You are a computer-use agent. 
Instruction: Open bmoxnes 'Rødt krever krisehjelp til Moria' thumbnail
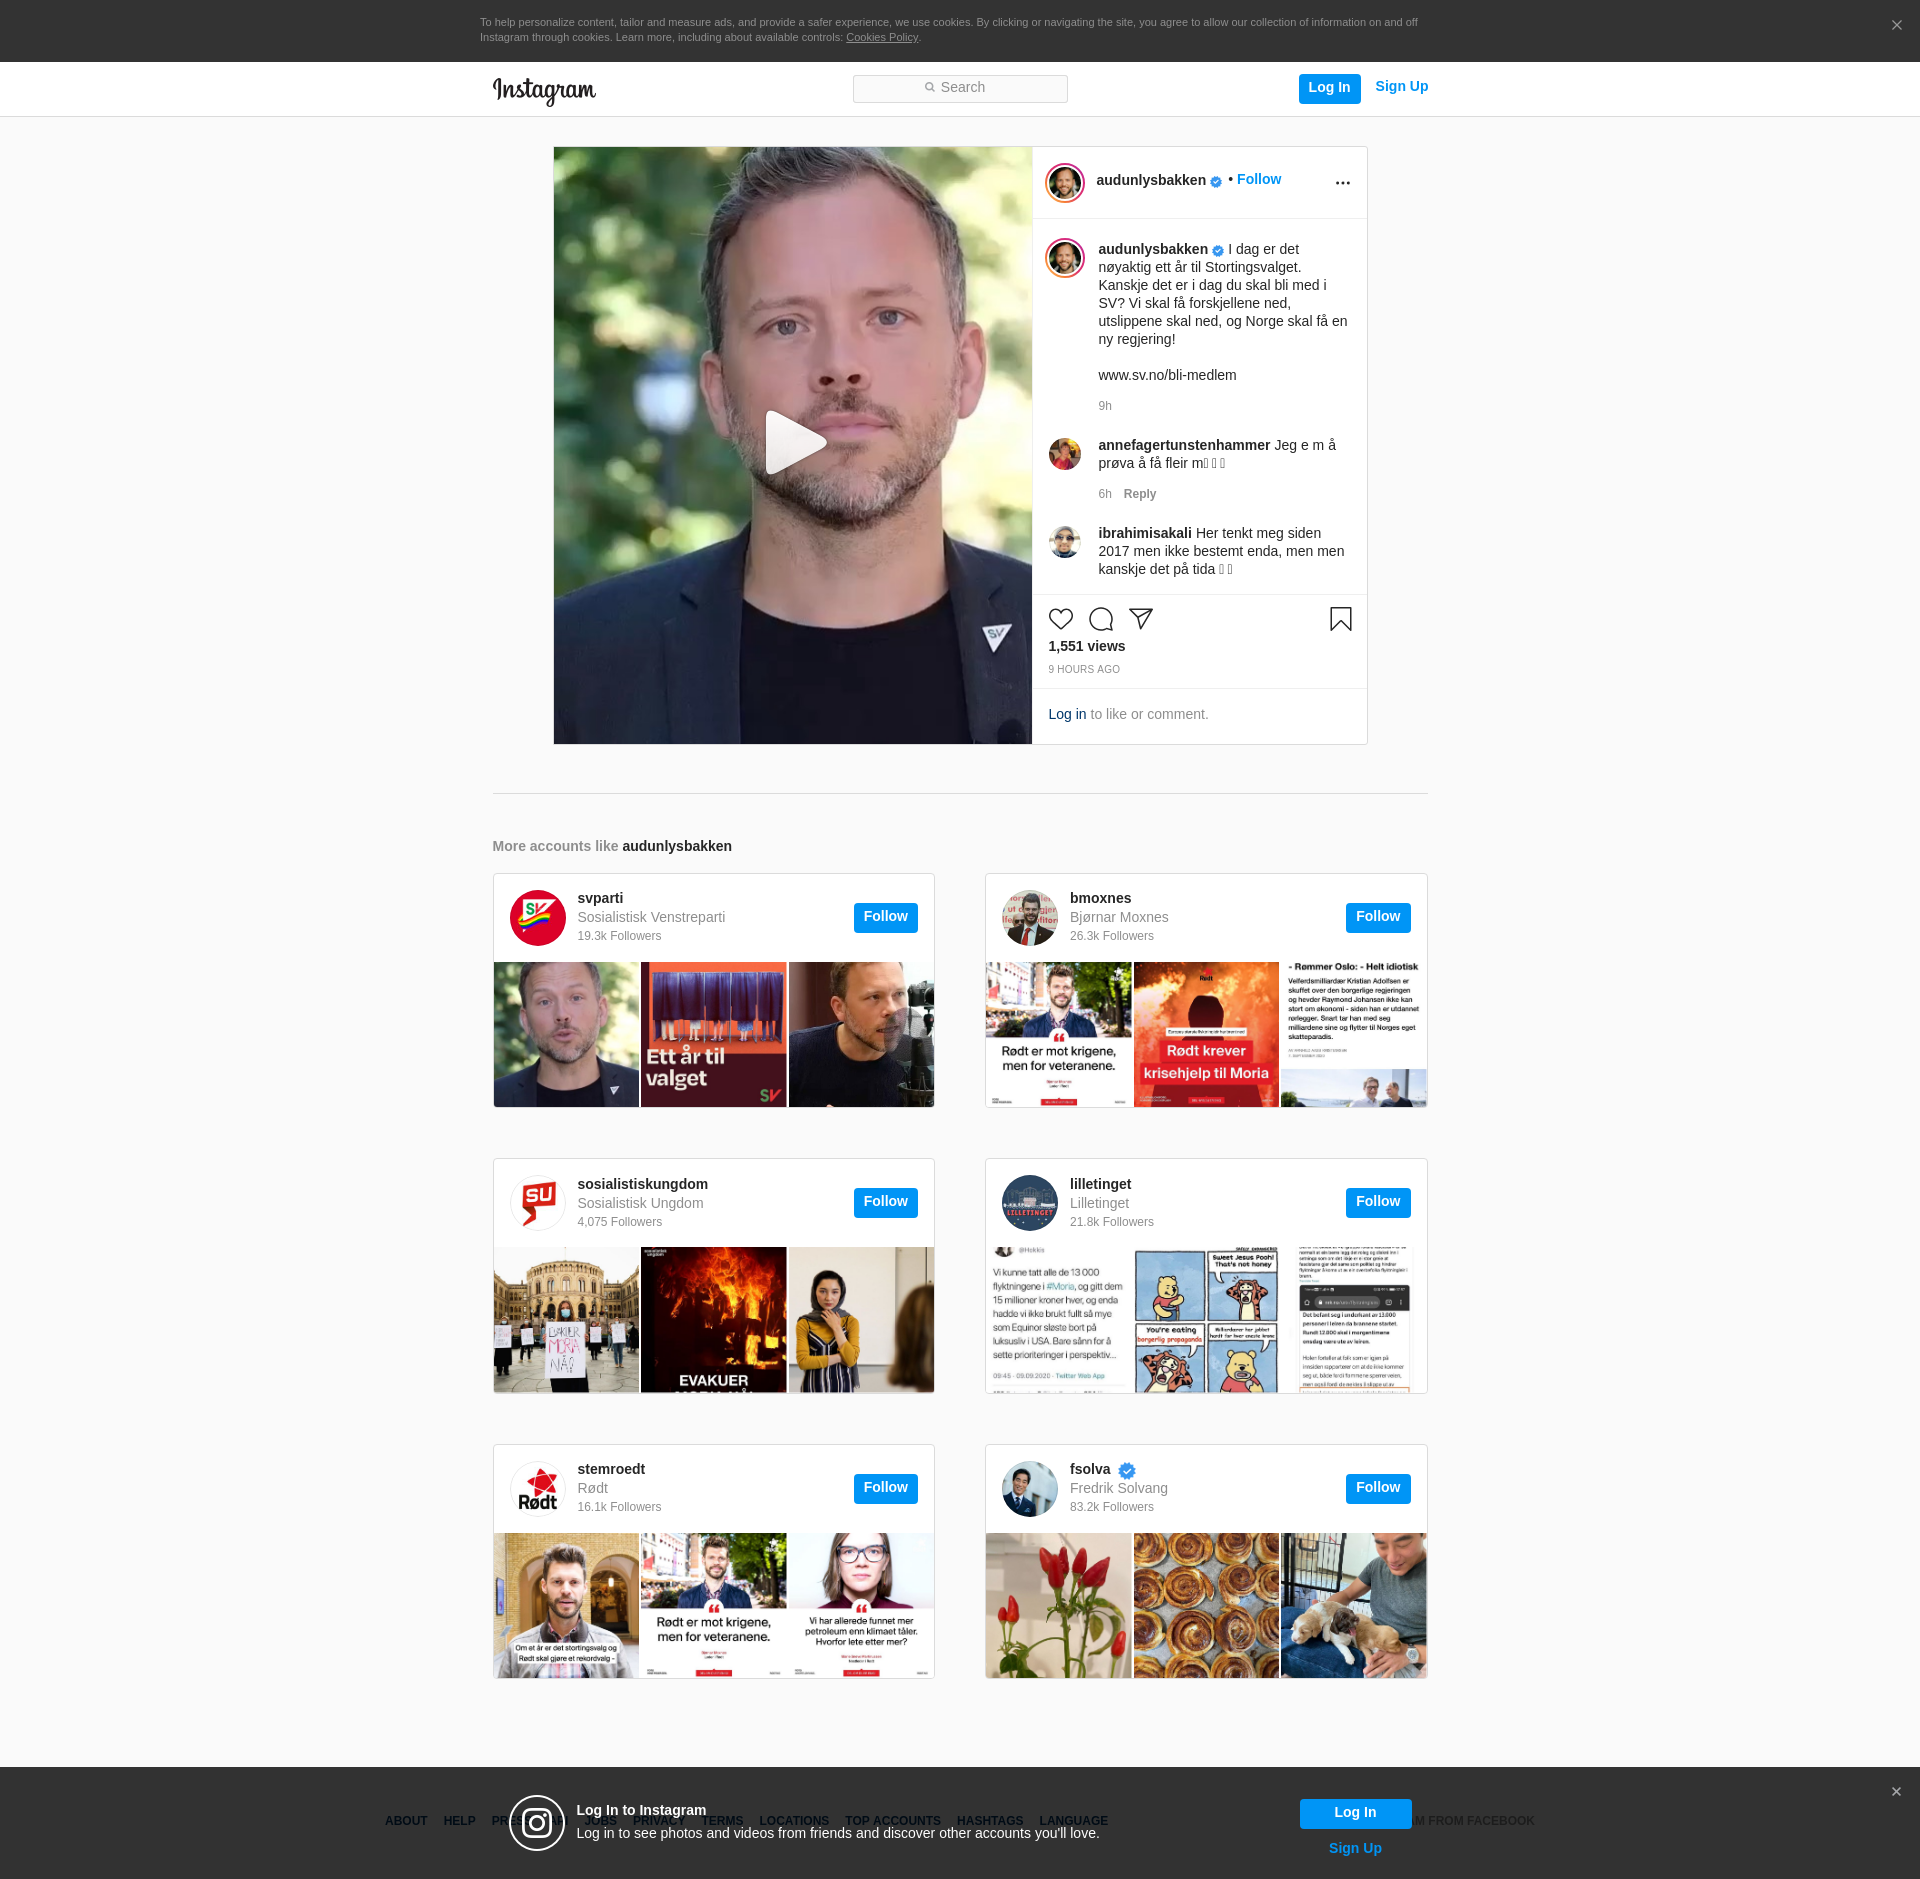[x=1206, y=1034]
